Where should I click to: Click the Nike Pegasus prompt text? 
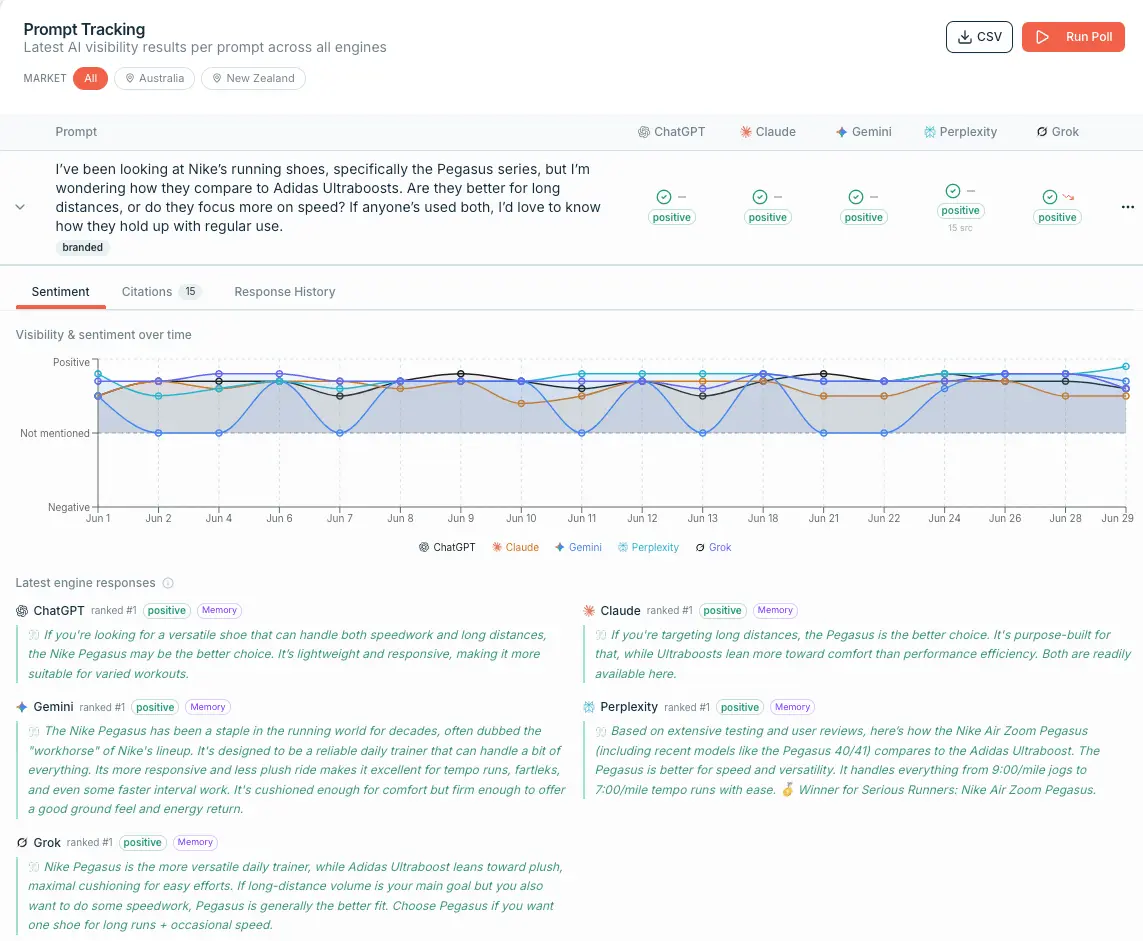tap(328, 198)
